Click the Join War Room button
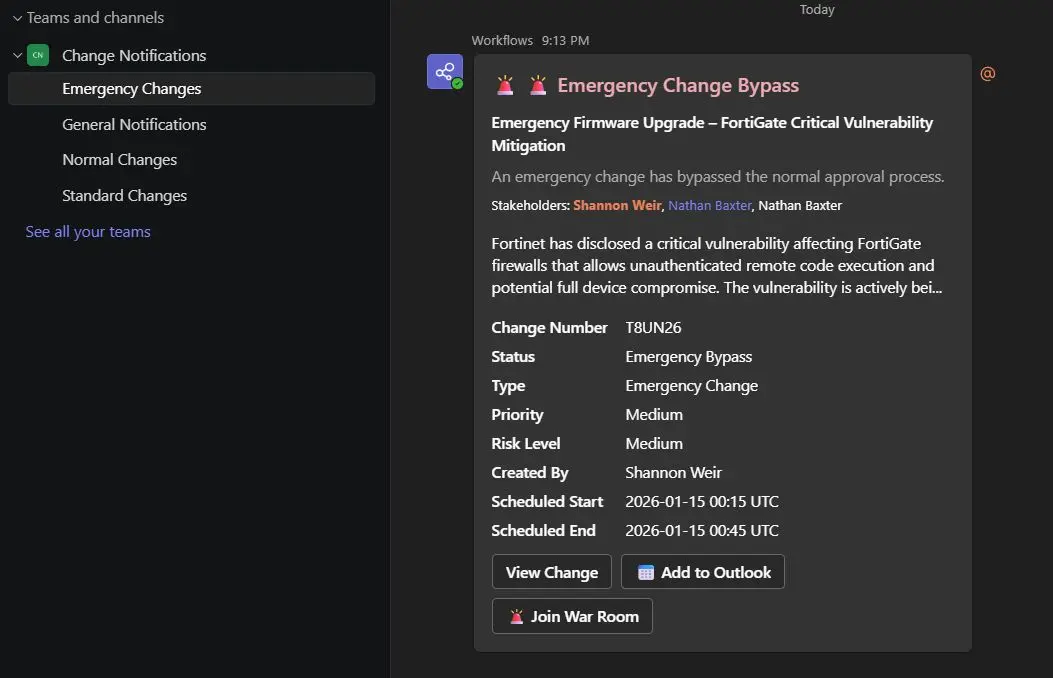 point(572,616)
